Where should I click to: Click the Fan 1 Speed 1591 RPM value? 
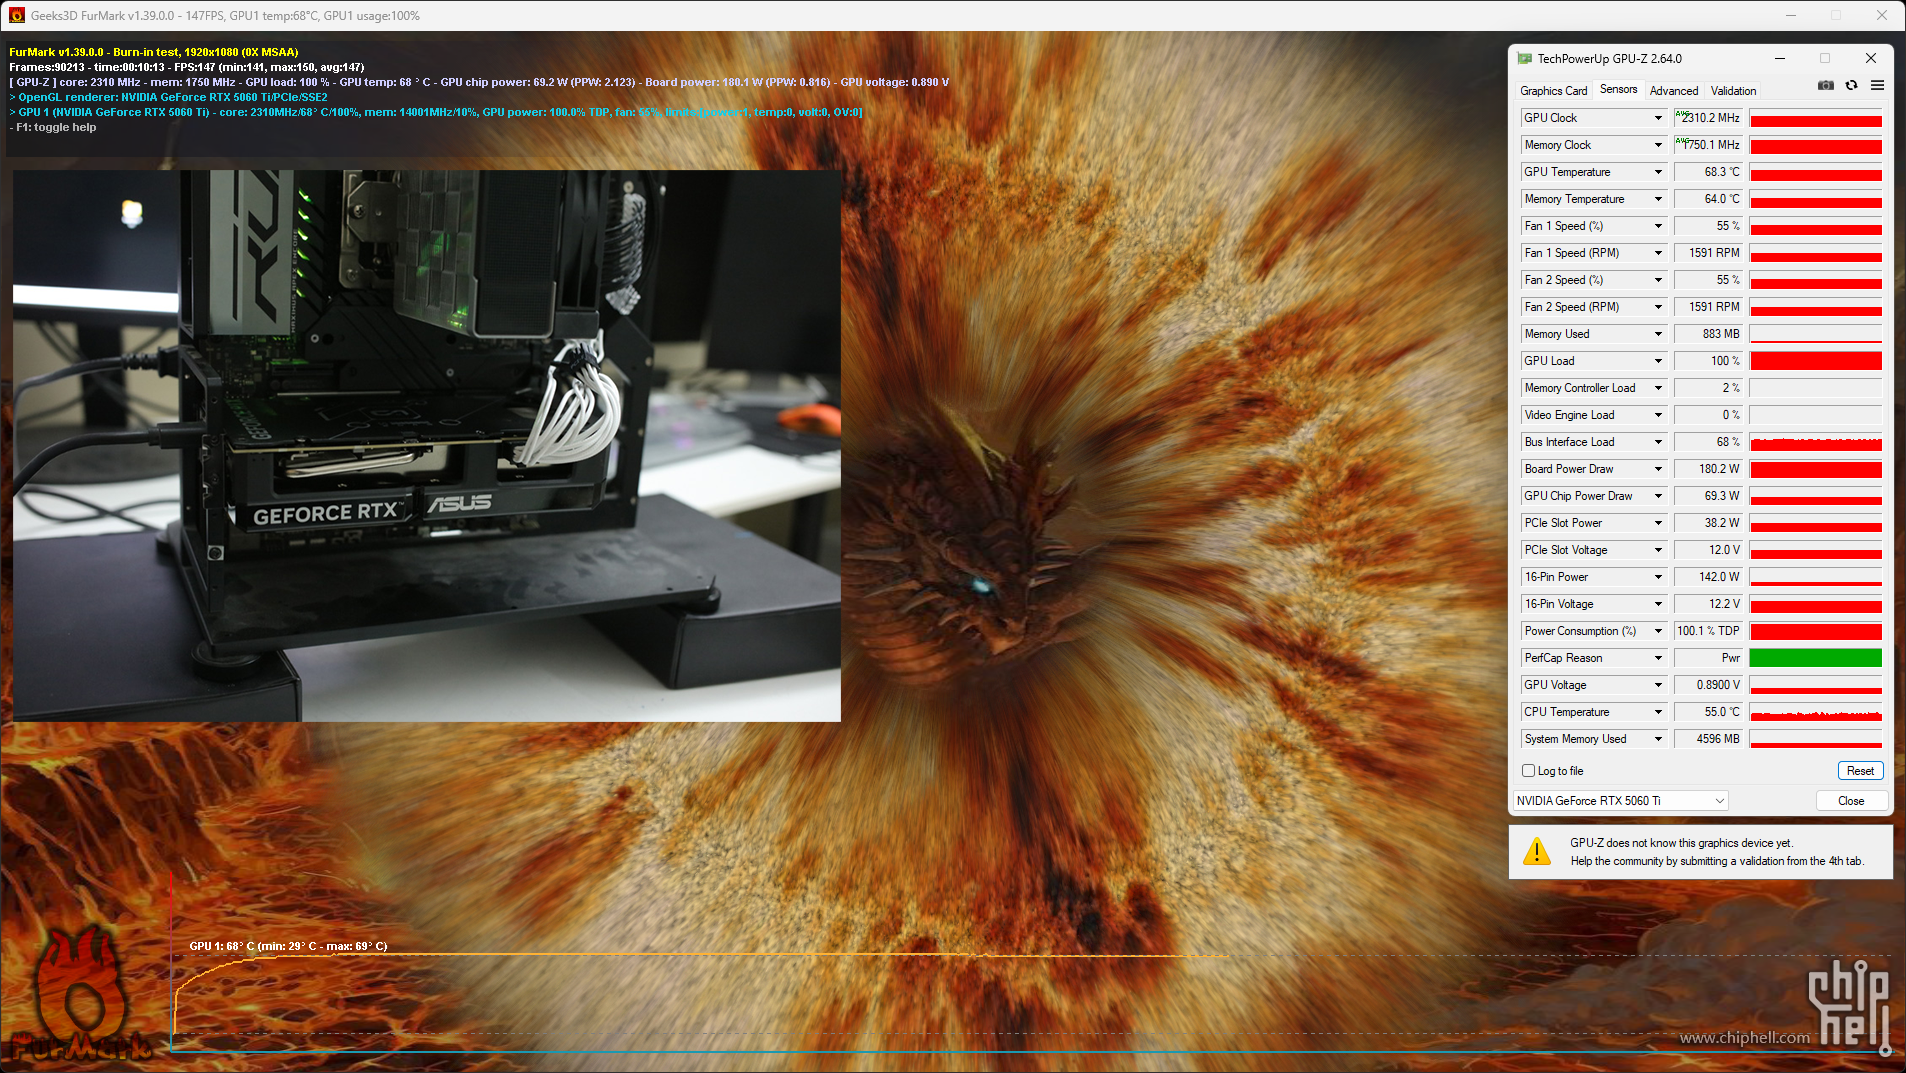coord(1708,253)
